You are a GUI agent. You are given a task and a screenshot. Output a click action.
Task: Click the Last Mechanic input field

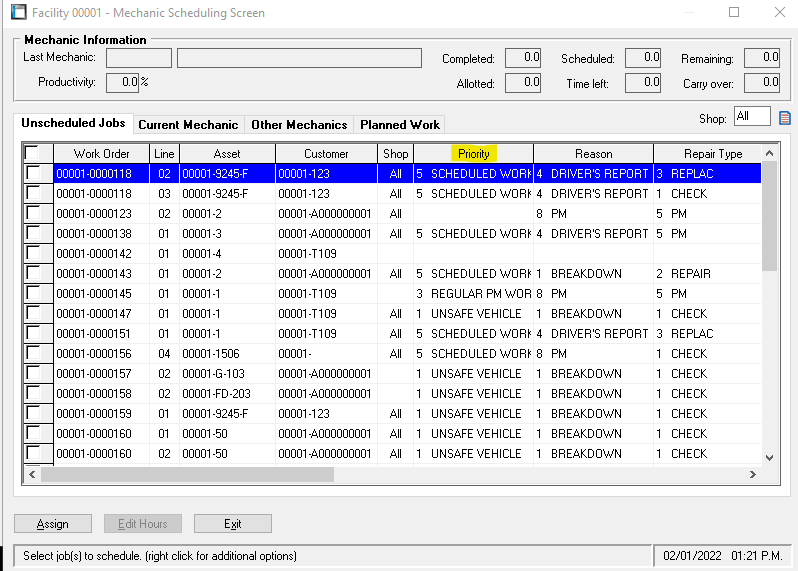(138, 58)
